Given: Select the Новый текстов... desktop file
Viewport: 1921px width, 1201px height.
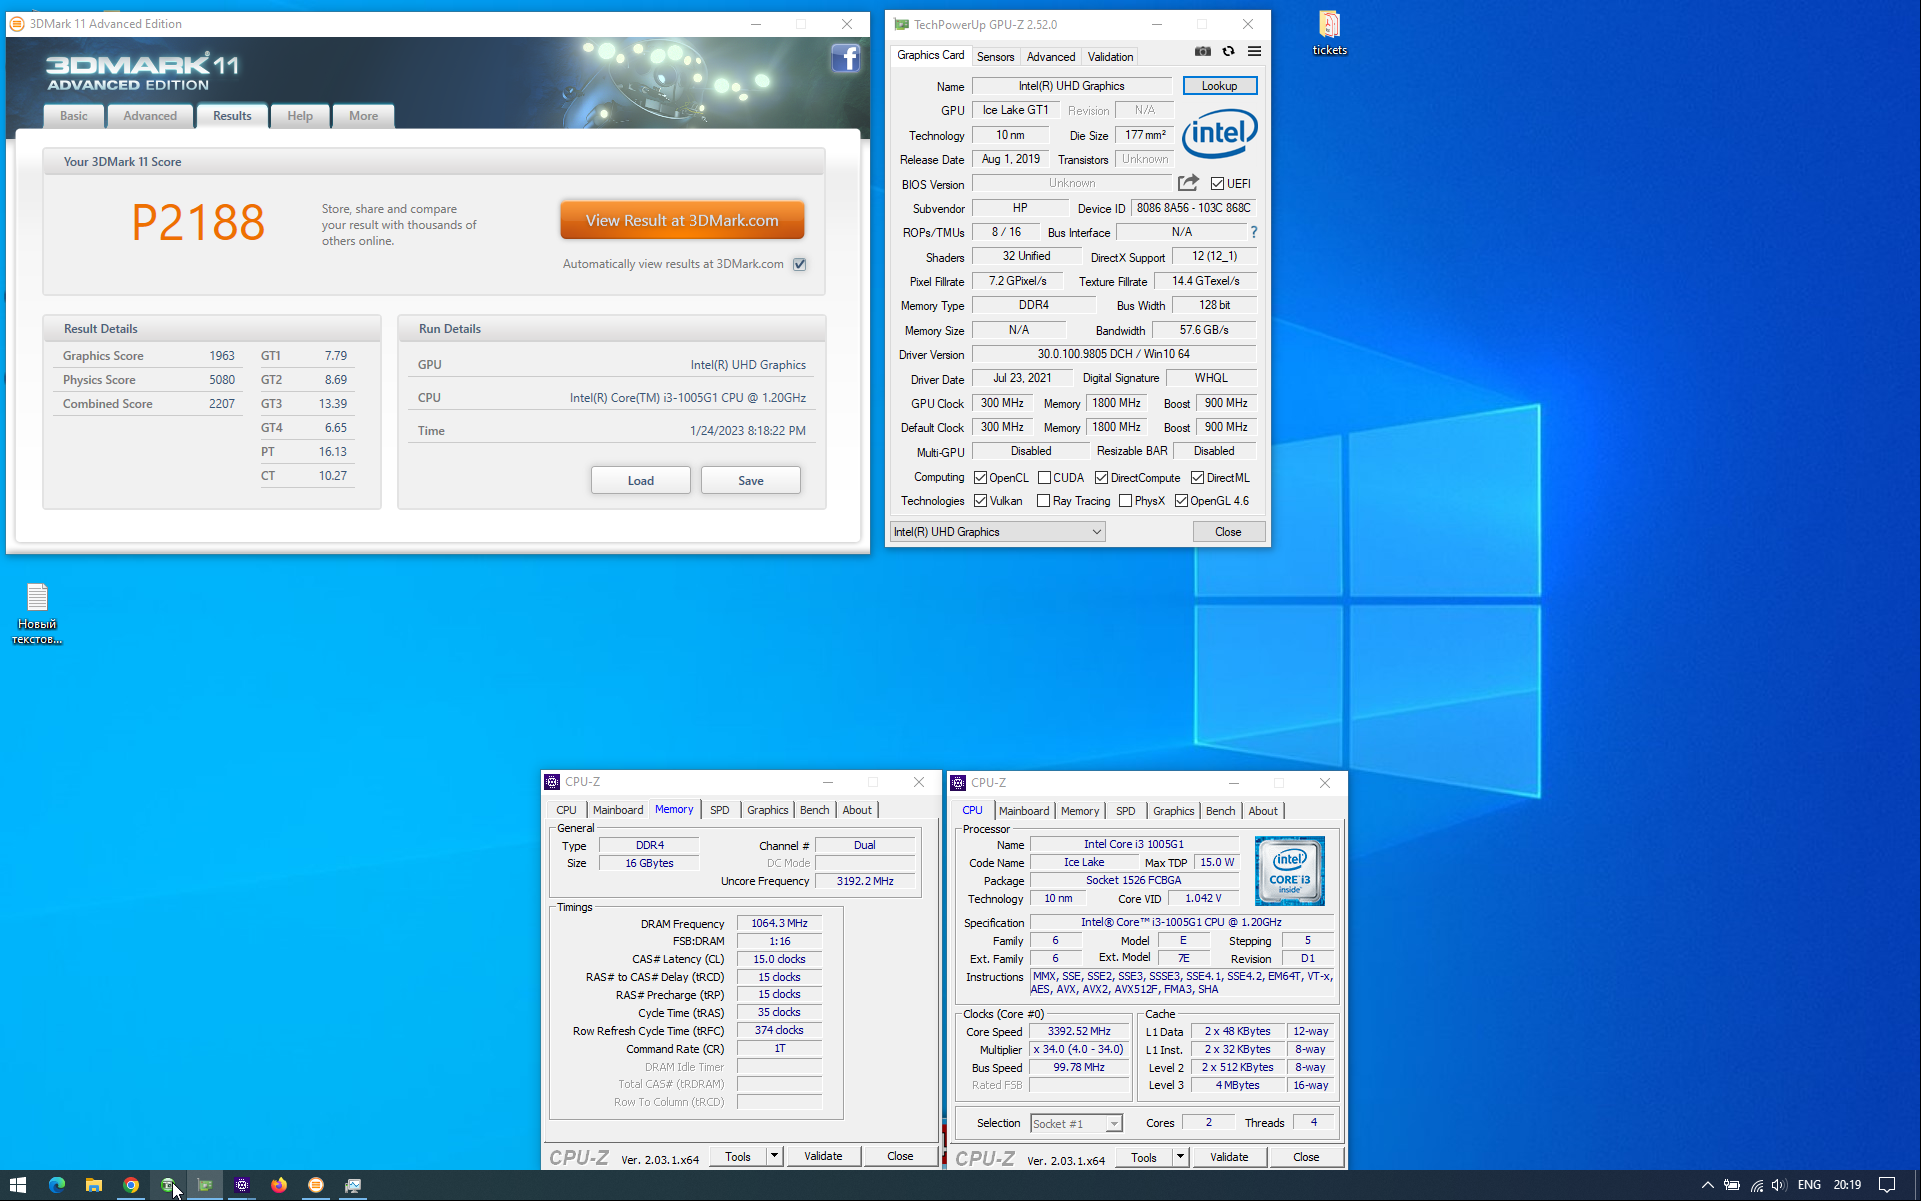Looking at the screenshot, I should 37,613.
